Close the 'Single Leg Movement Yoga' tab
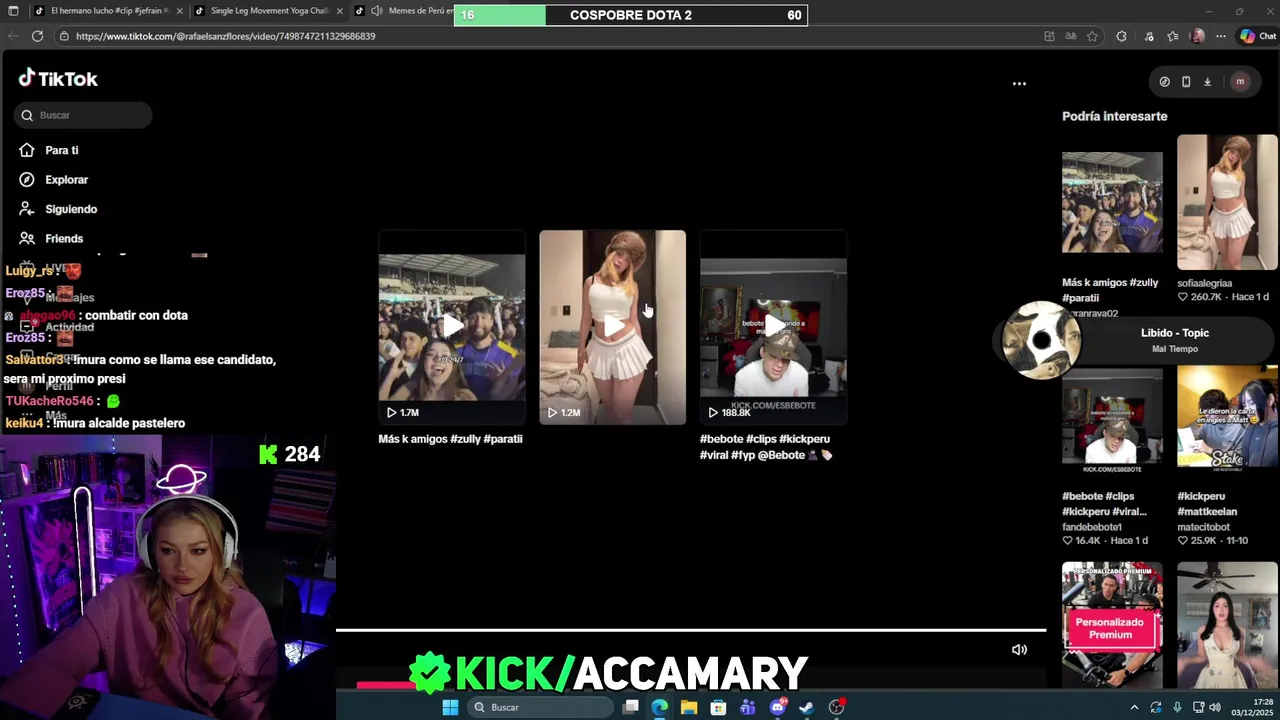 pos(340,11)
